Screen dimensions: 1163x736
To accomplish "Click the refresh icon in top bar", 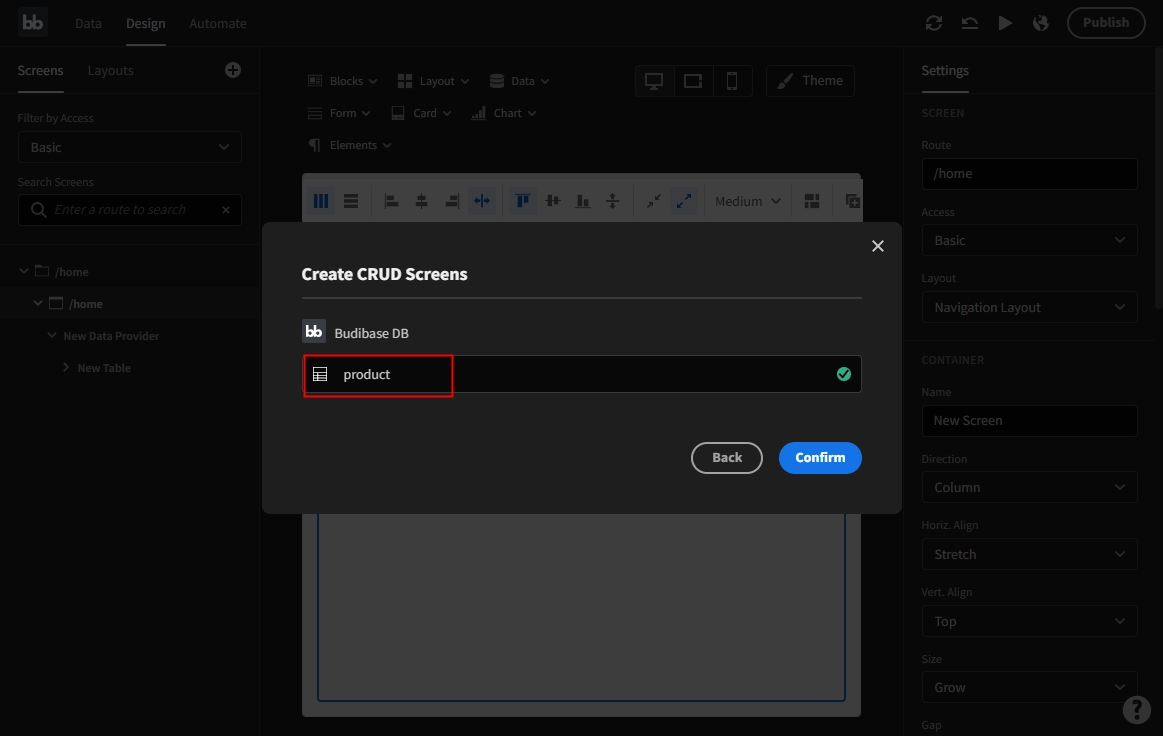I will 934,23.
